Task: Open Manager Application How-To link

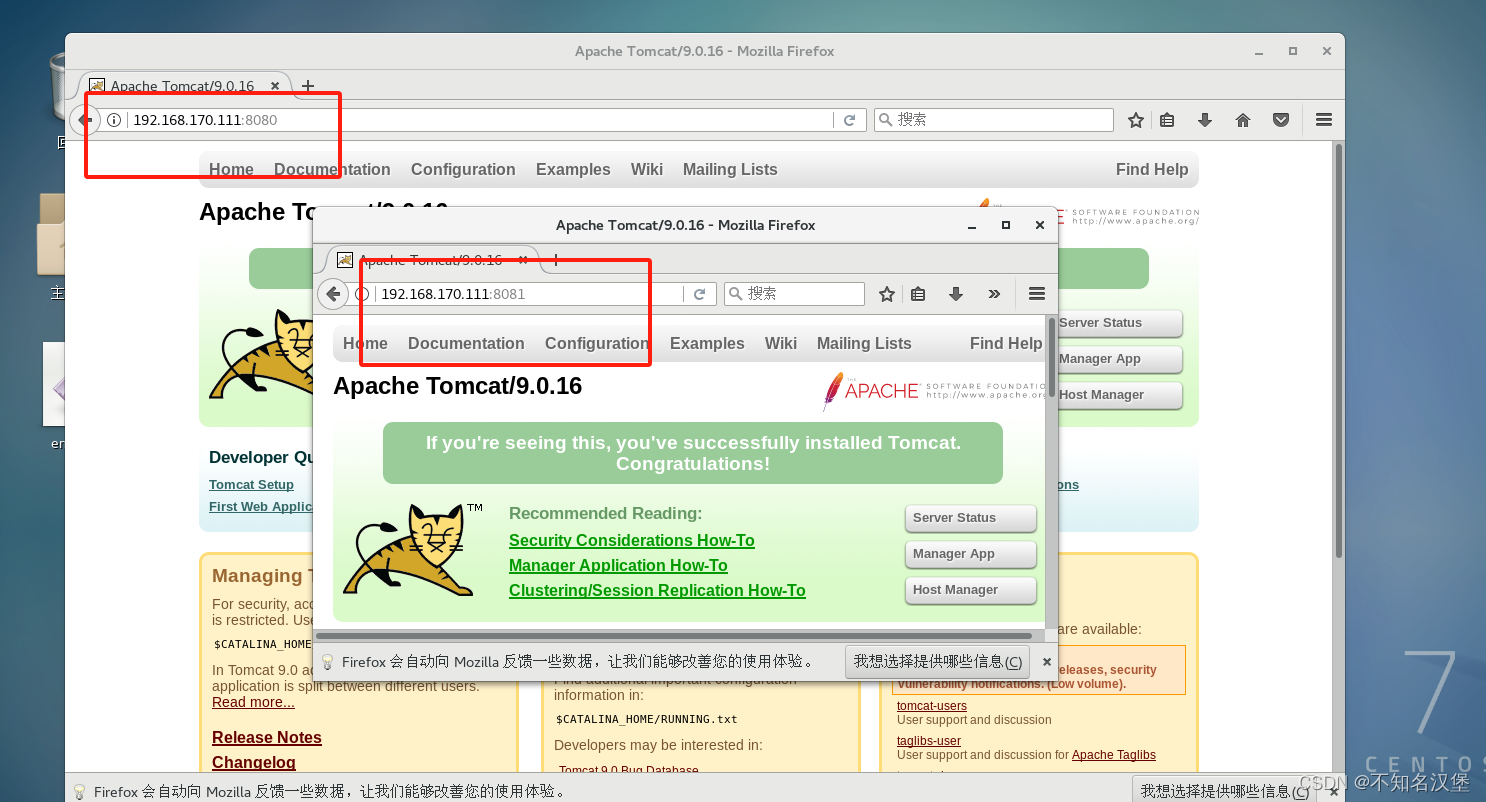Action: (618, 565)
